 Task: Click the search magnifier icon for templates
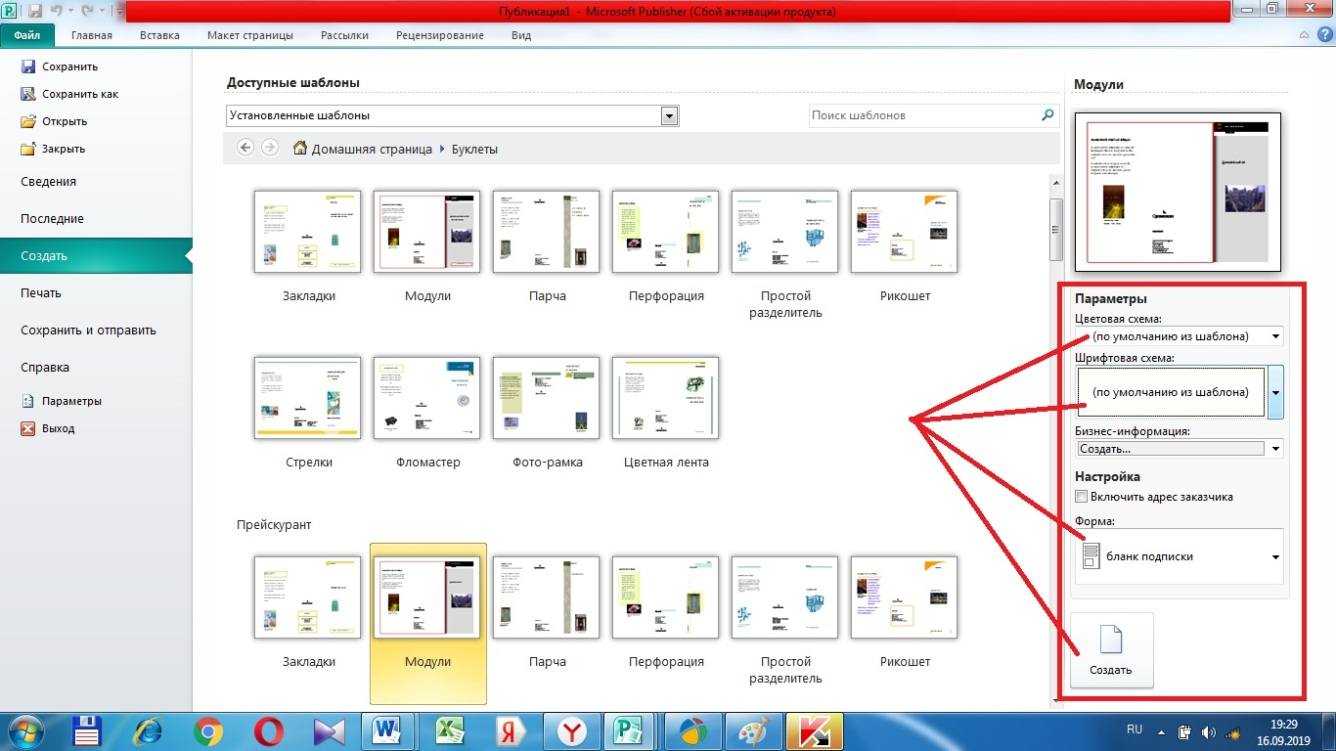pos(1047,115)
